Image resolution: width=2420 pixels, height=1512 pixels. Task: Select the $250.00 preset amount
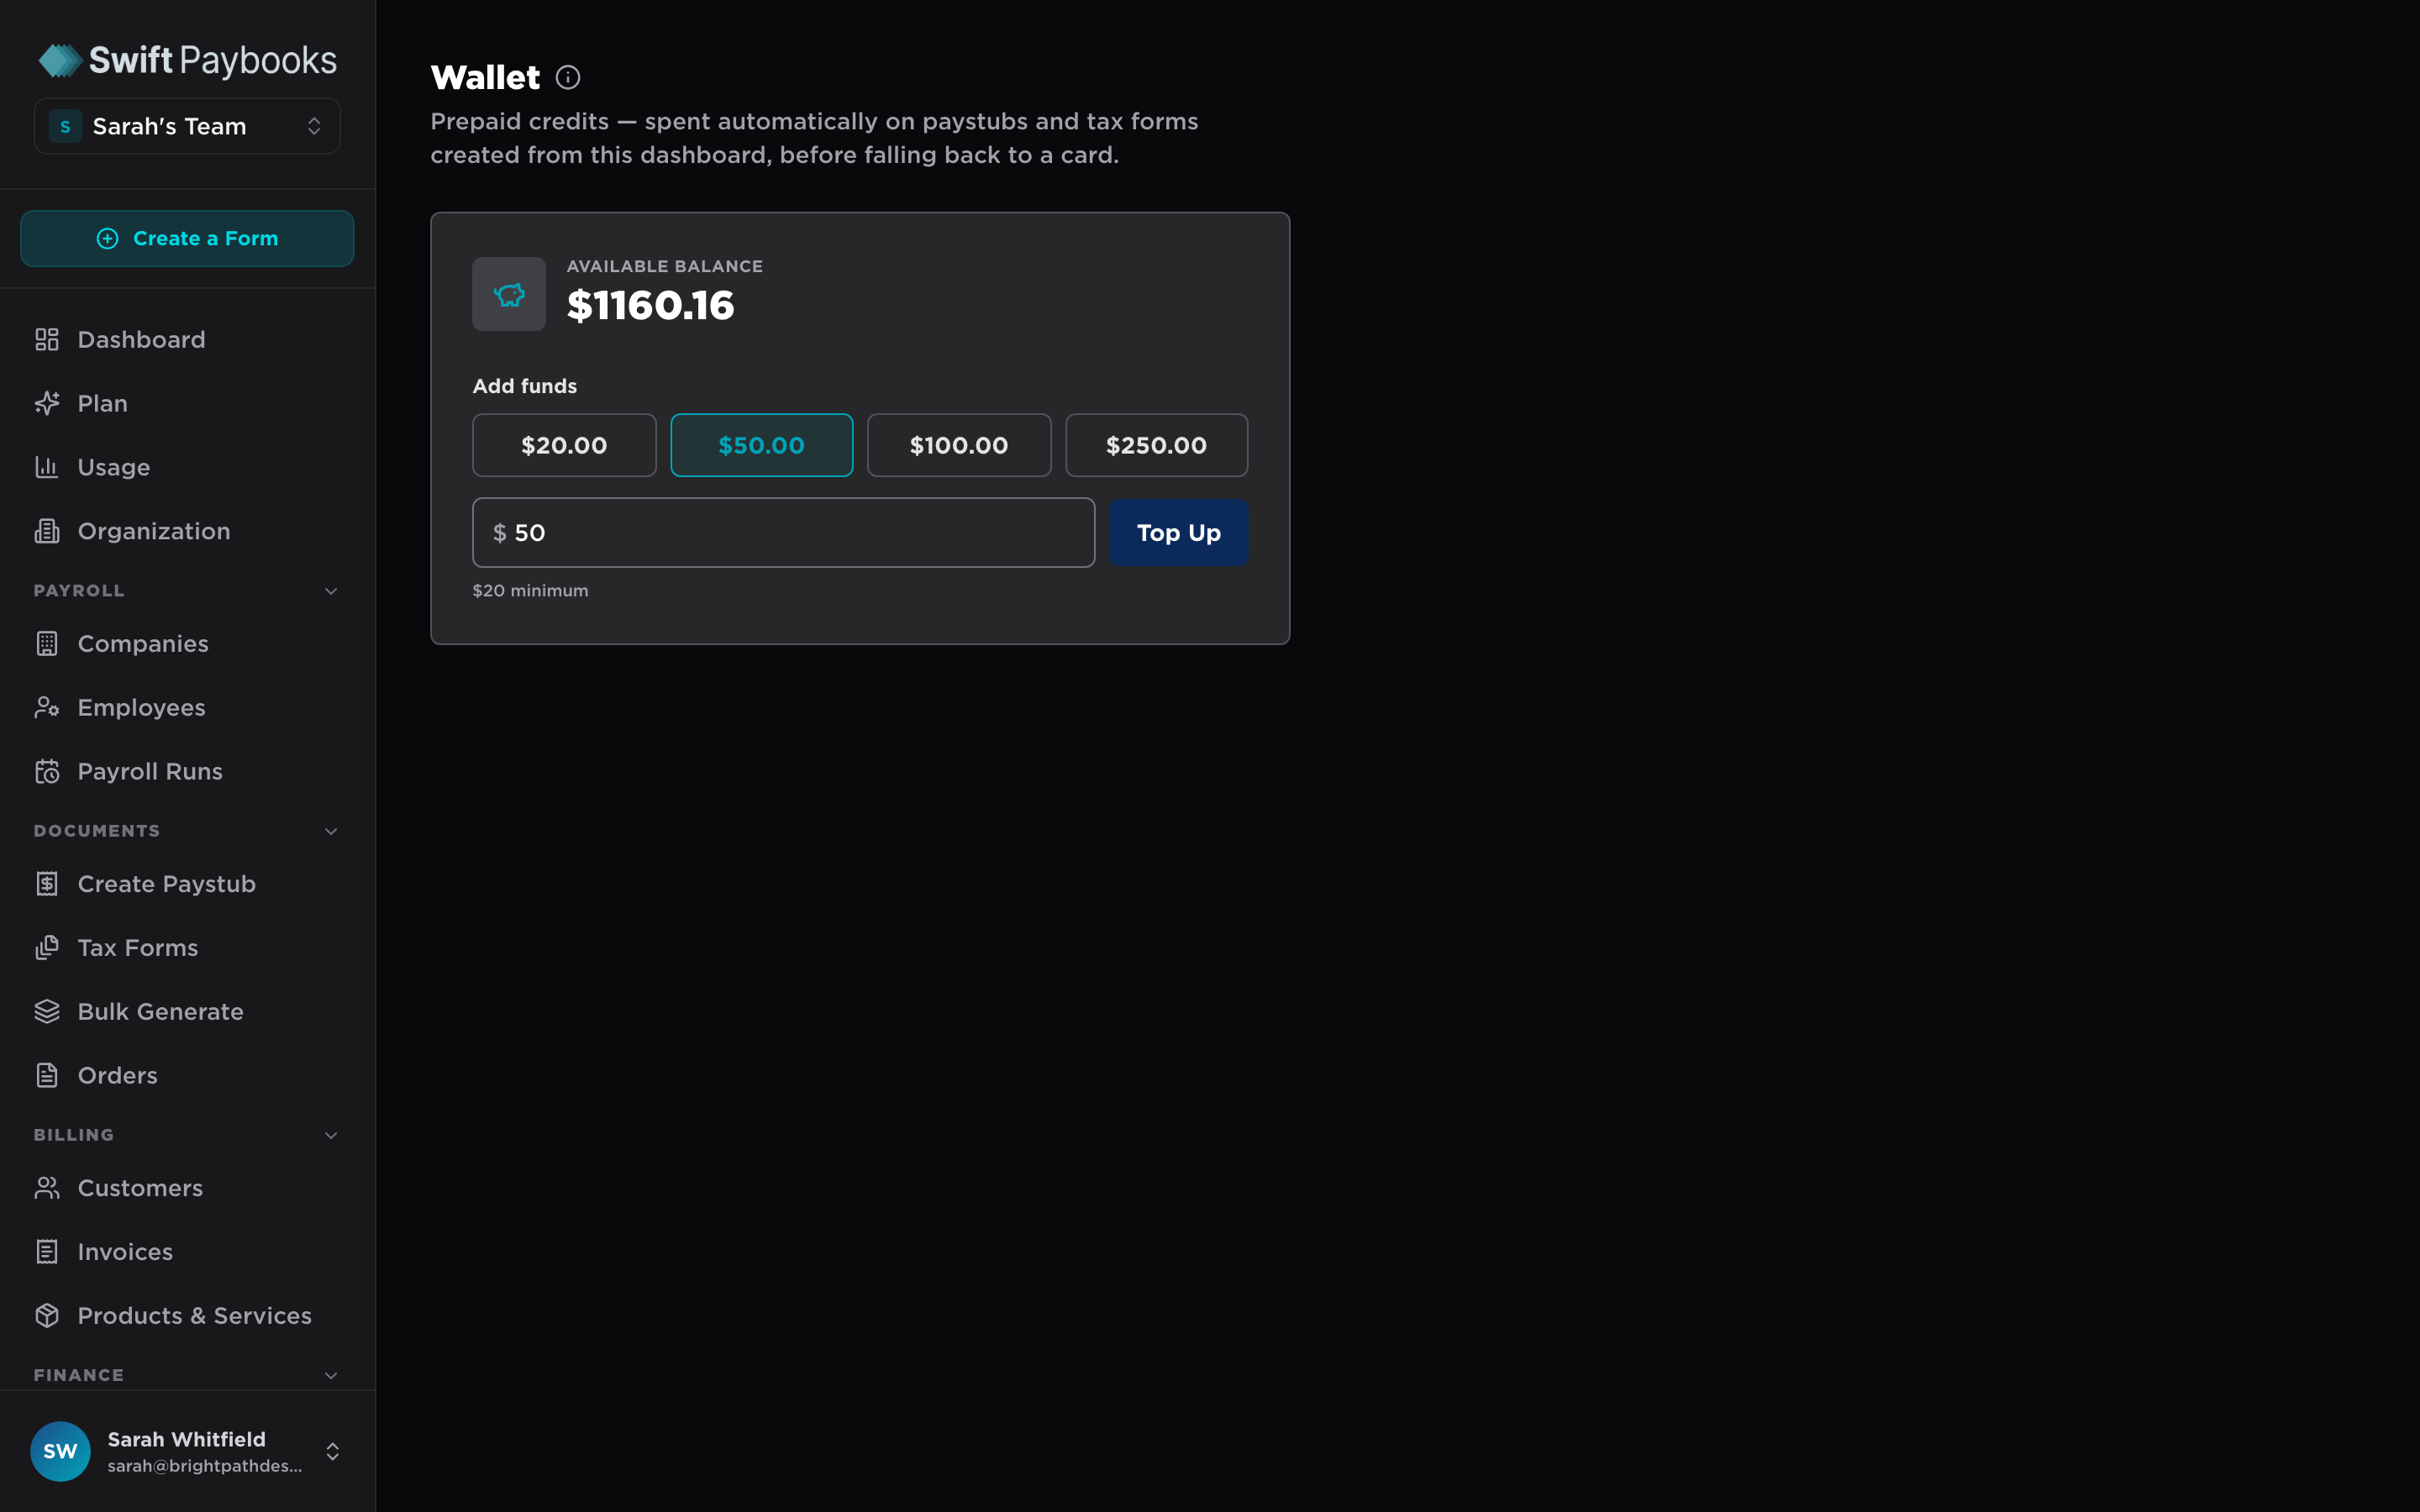click(1156, 445)
